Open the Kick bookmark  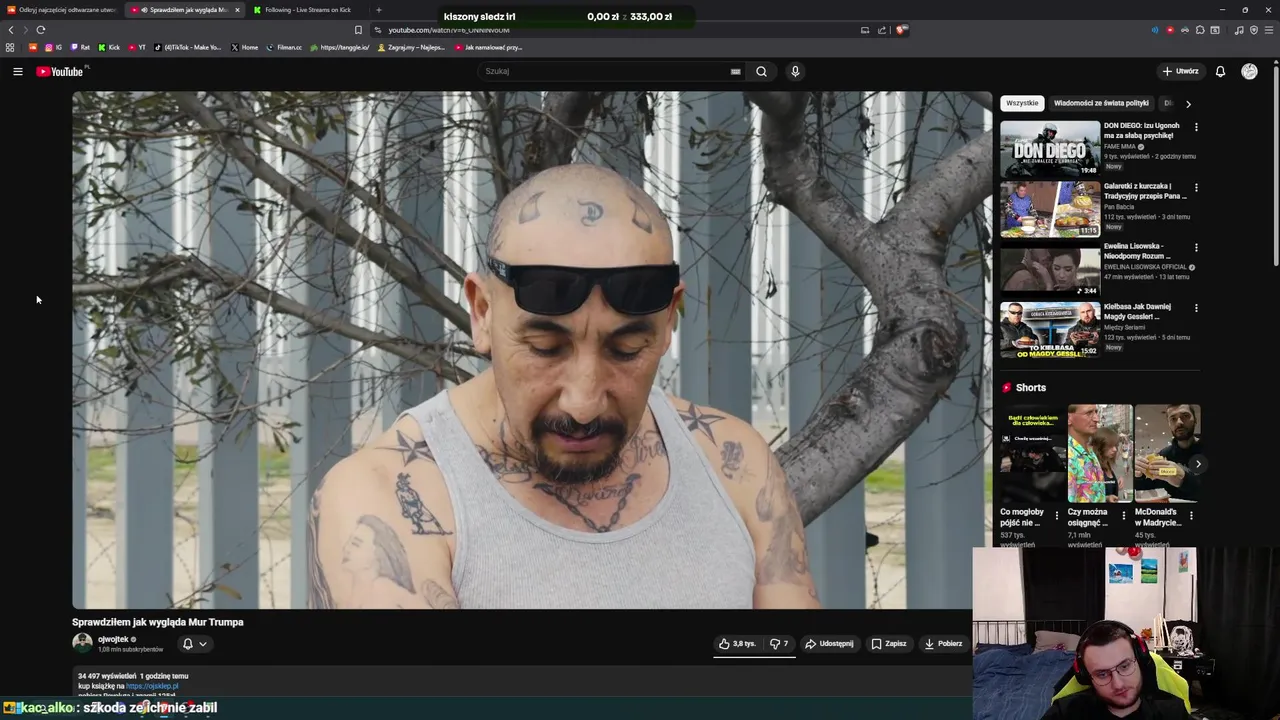tap(110, 47)
